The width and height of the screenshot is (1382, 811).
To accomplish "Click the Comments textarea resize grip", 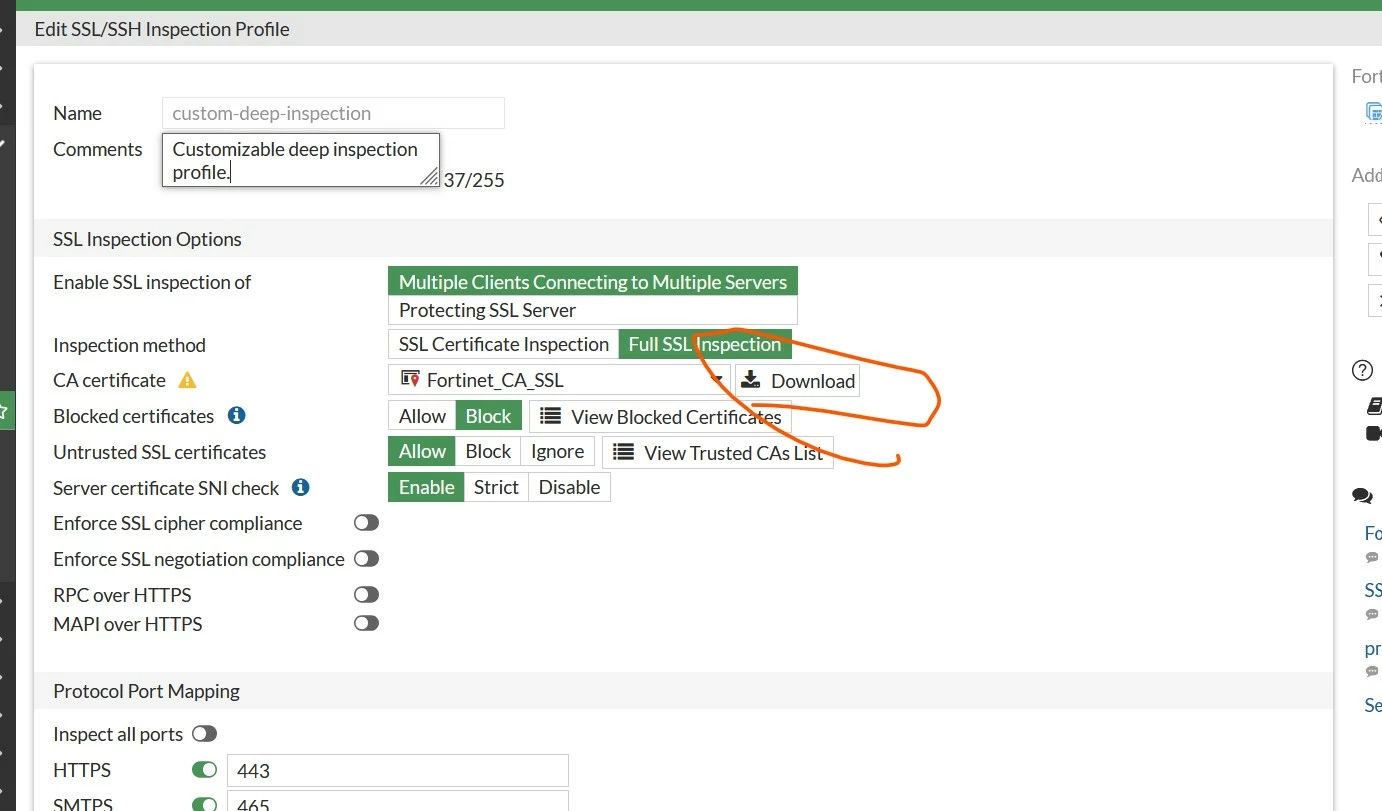I will click(429, 176).
